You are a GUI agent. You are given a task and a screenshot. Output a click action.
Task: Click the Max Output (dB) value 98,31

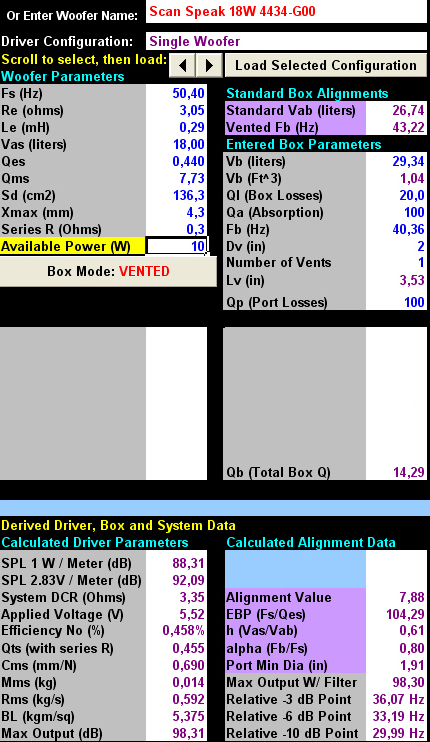pyautogui.click(x=188, y=733)
